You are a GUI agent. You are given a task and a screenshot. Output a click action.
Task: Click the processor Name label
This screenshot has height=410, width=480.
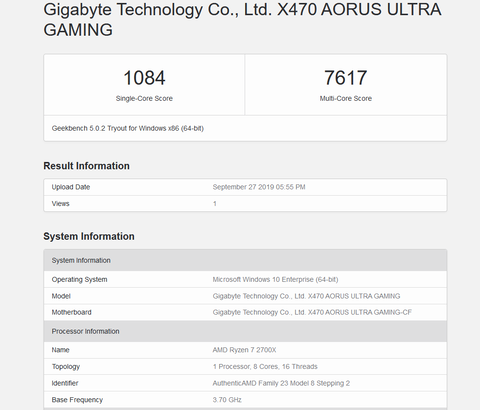[x=60, y=350]
